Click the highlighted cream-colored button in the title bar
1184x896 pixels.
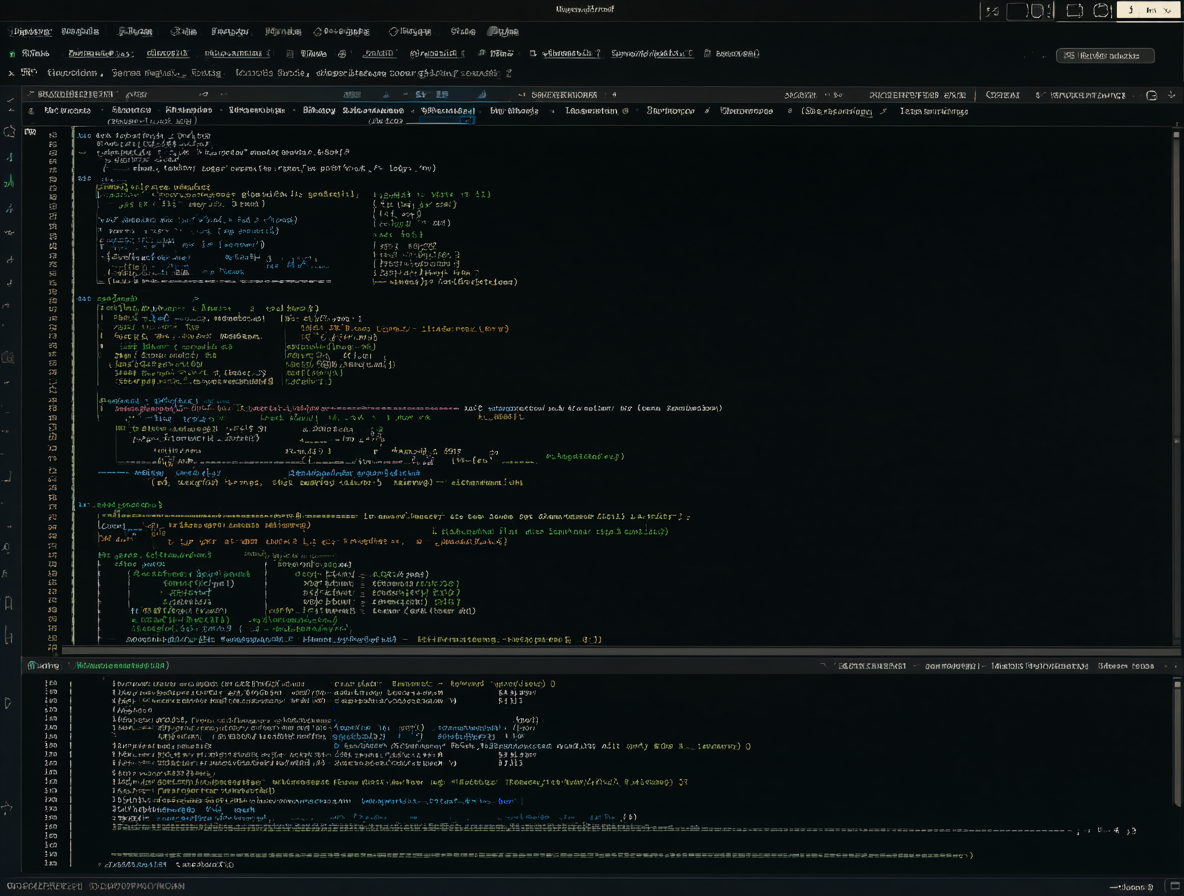point(1149,10)
